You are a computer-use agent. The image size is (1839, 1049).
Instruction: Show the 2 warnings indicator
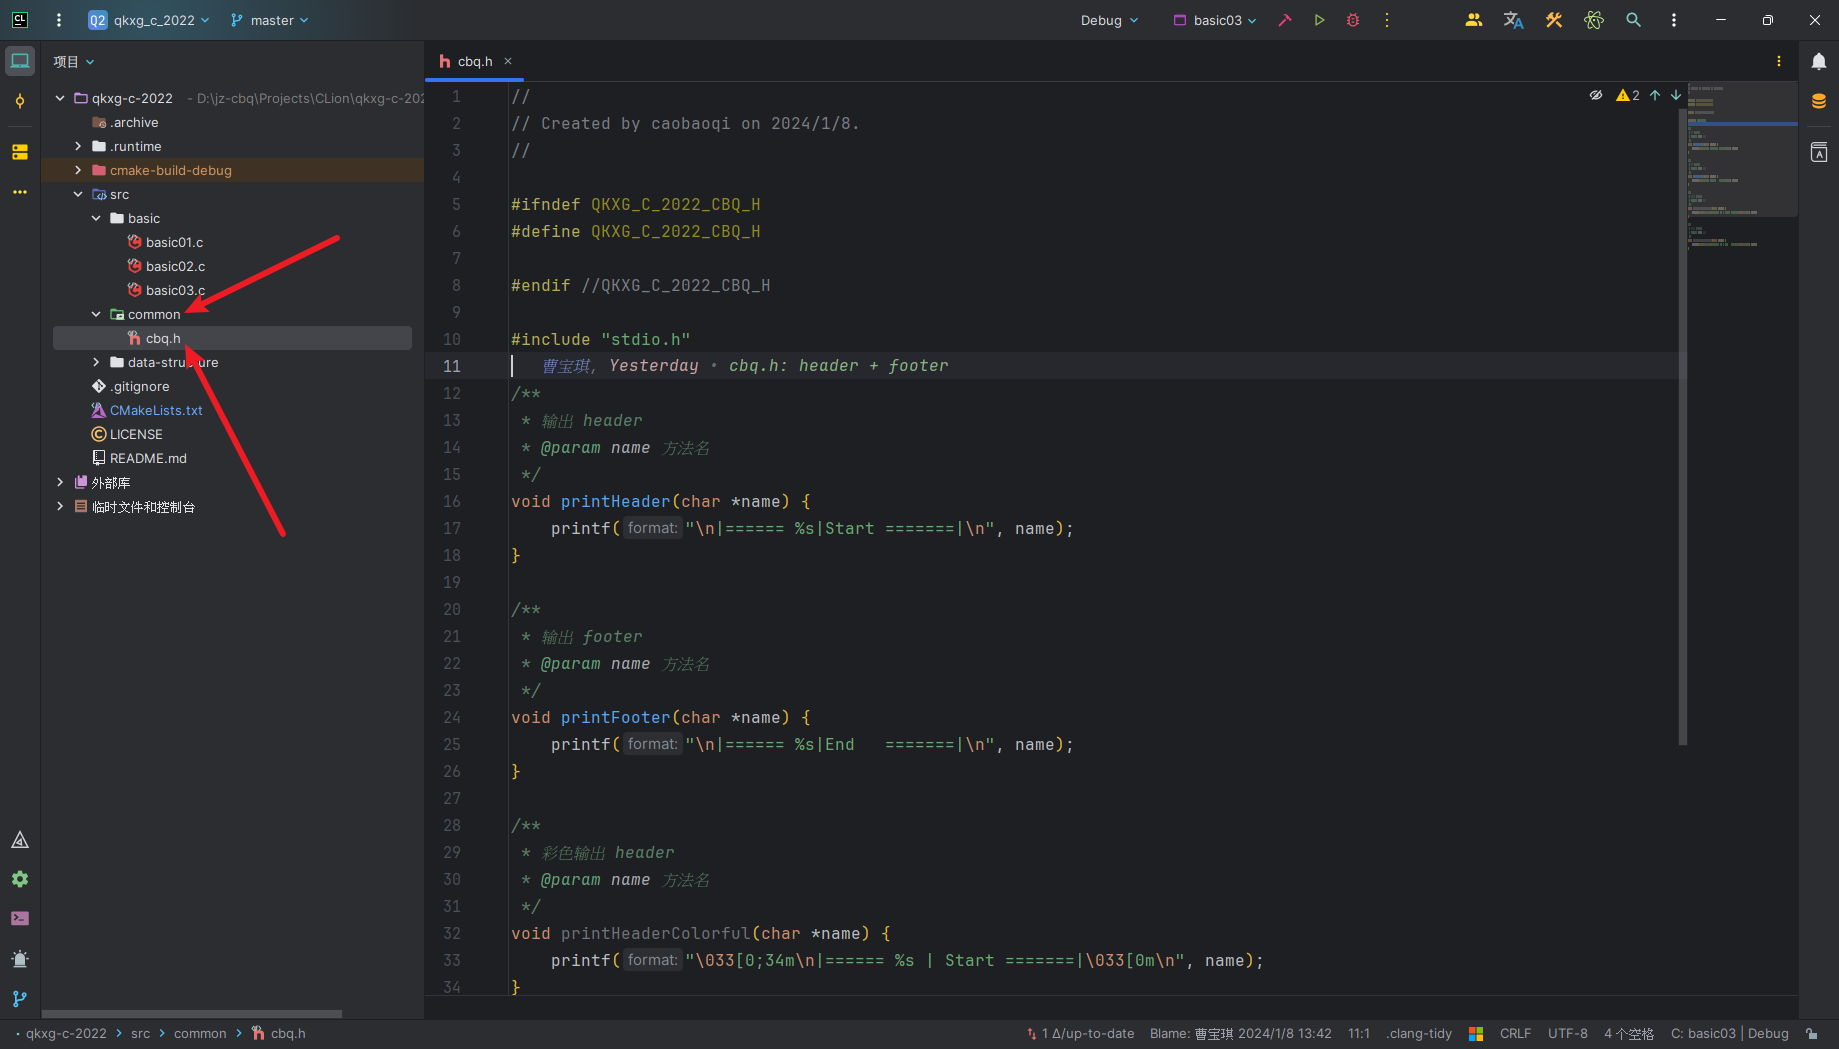[x=1628, y=95]
